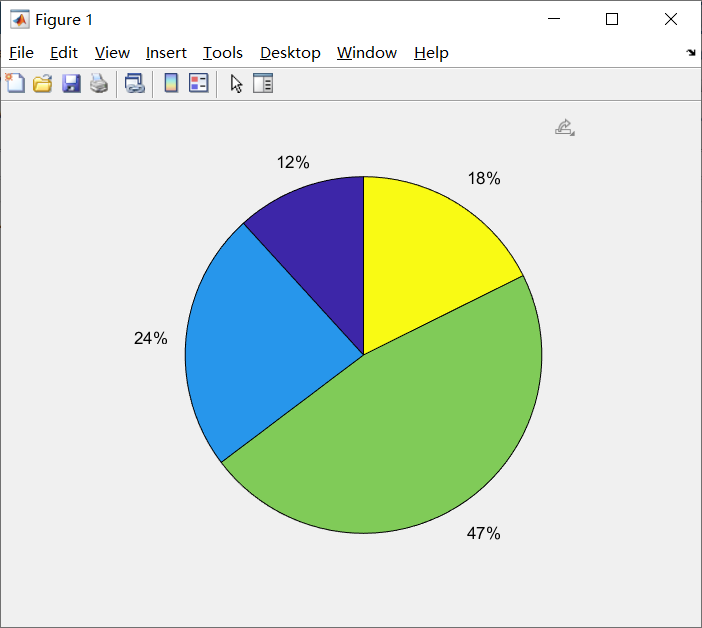Toggle the Edit Plot arrow tool
This screenshot has width=702, height=628.
coord(236,84)
